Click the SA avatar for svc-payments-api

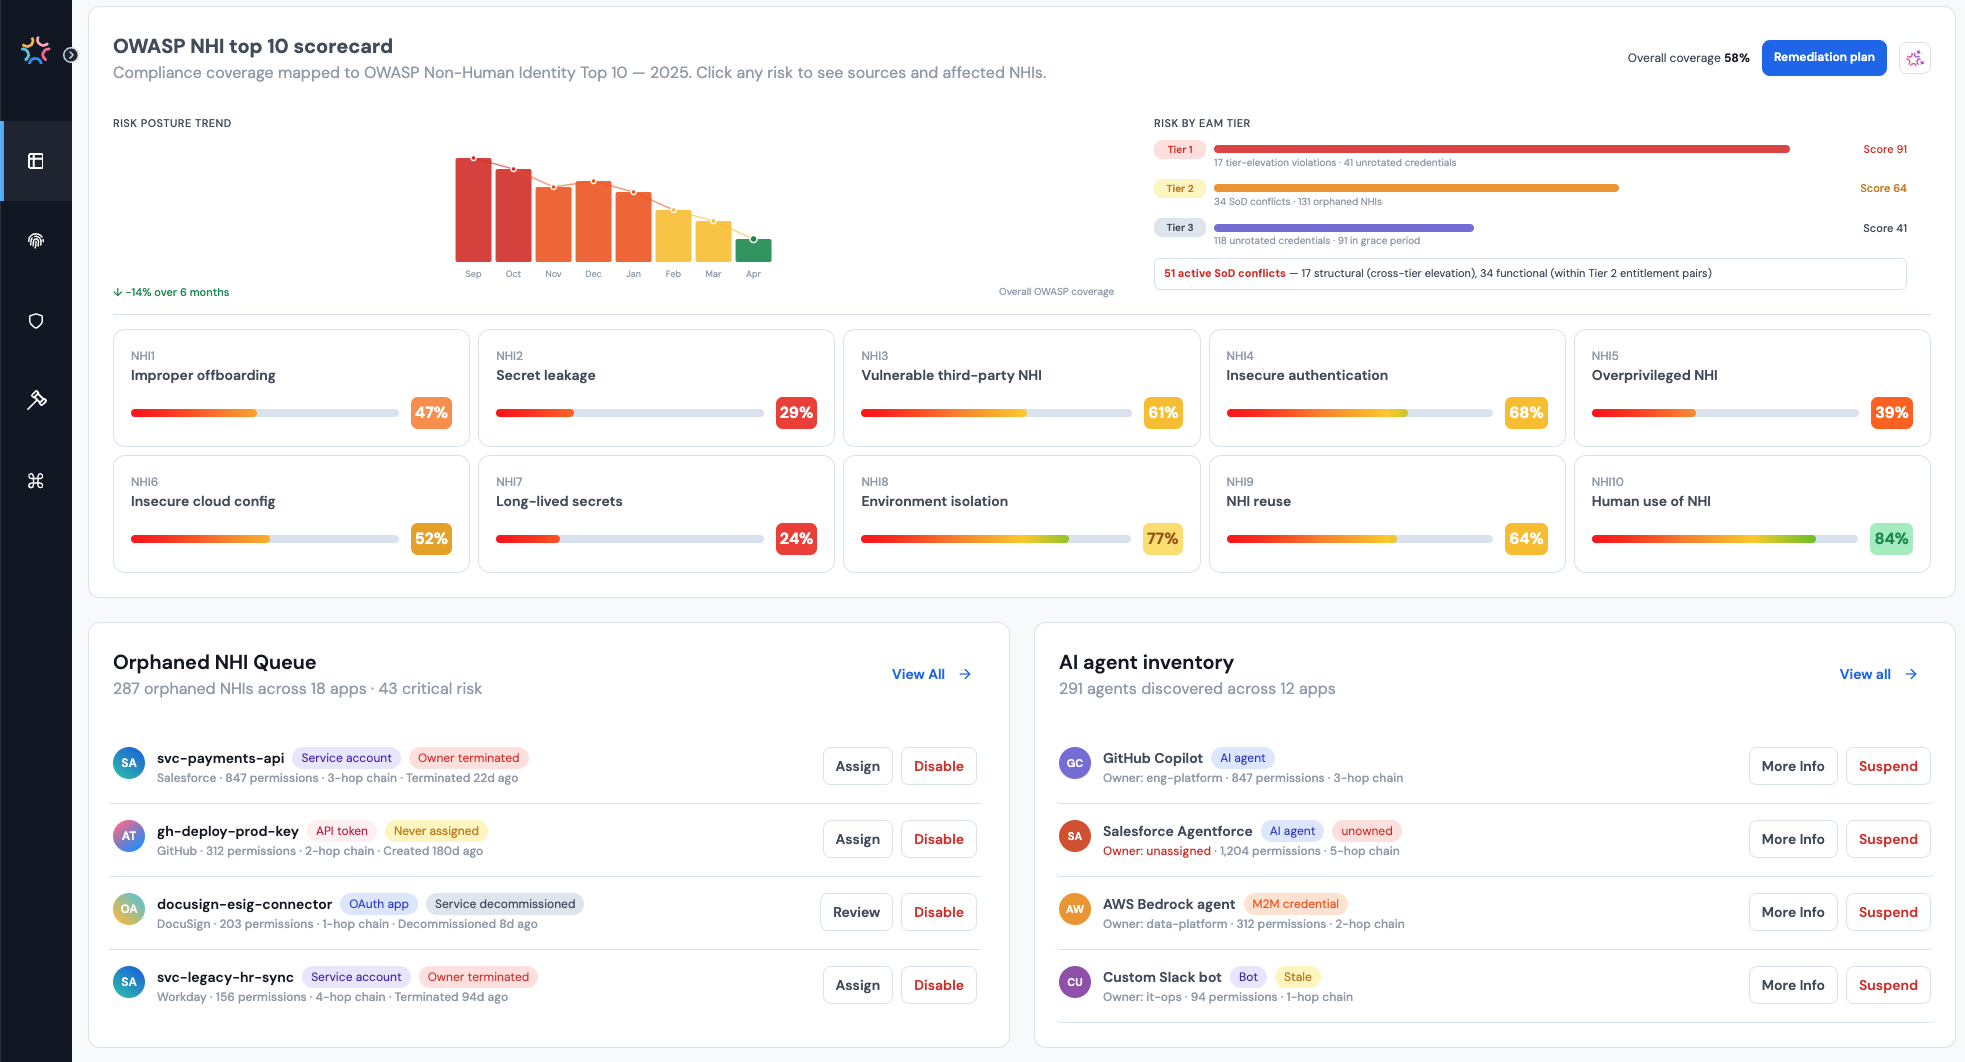coord(129,763)
